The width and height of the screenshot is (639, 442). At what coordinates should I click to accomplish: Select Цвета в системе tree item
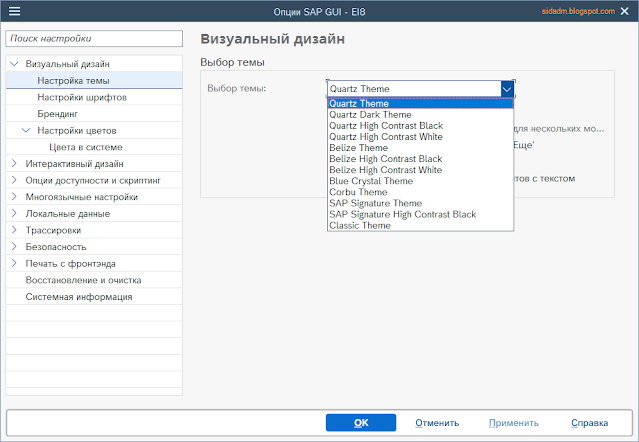pos(94,147)
